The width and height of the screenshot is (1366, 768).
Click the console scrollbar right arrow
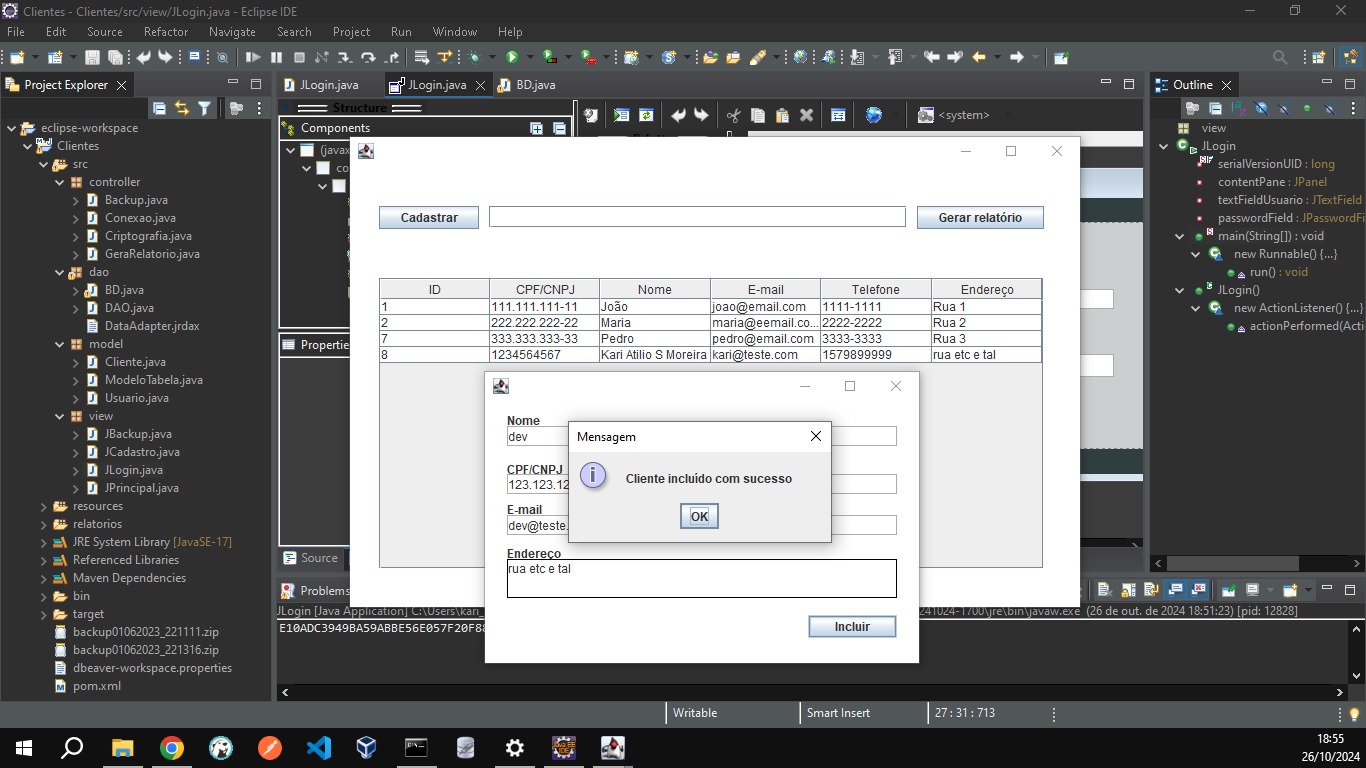[1340, 692]
